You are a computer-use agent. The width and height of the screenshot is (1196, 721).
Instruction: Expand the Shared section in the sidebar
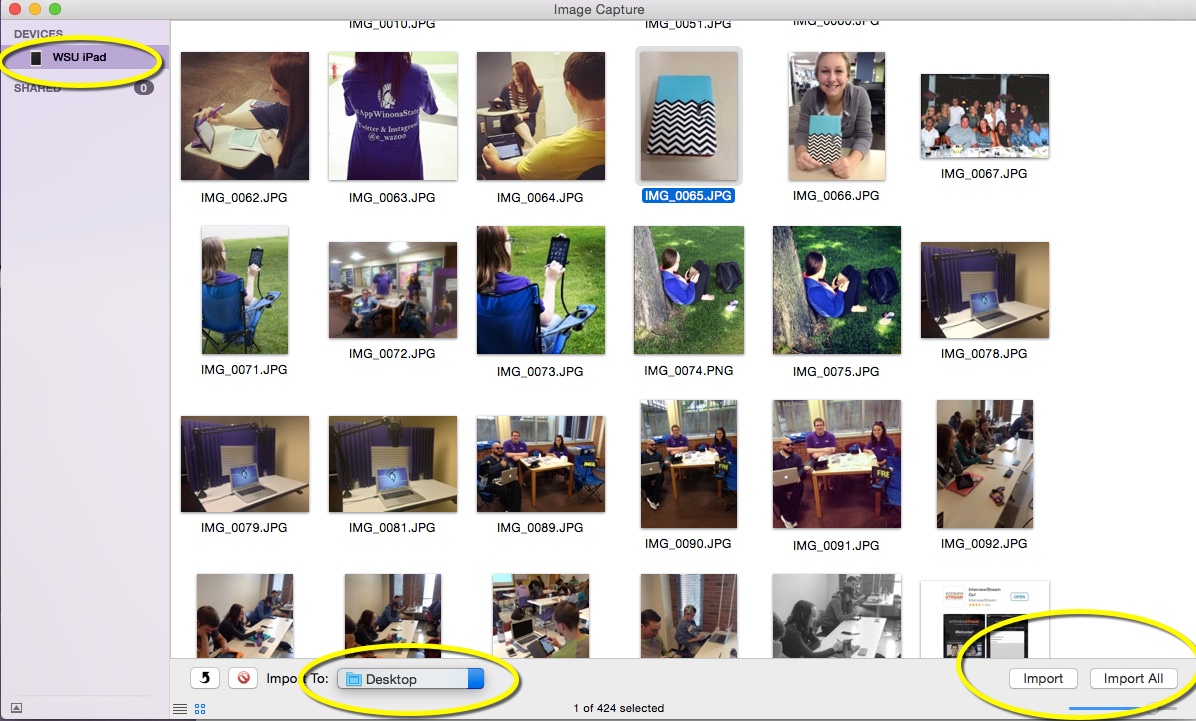coord(36,88)
